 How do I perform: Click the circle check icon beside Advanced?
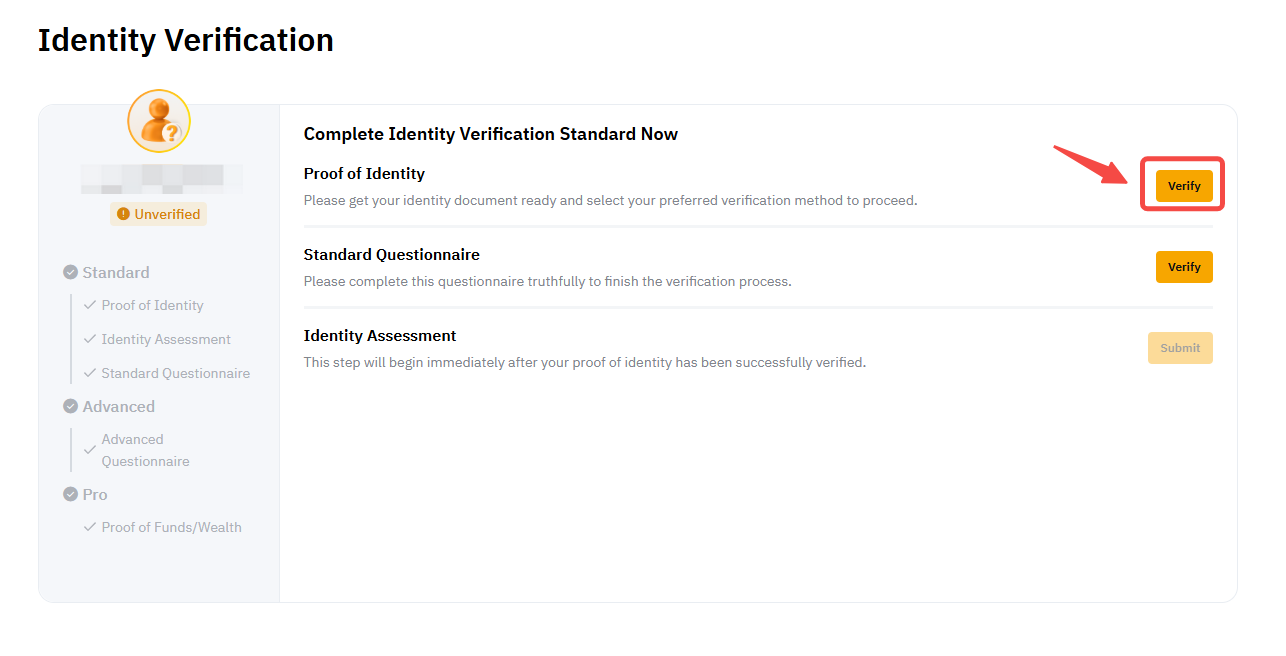click(x=71, y=406)
